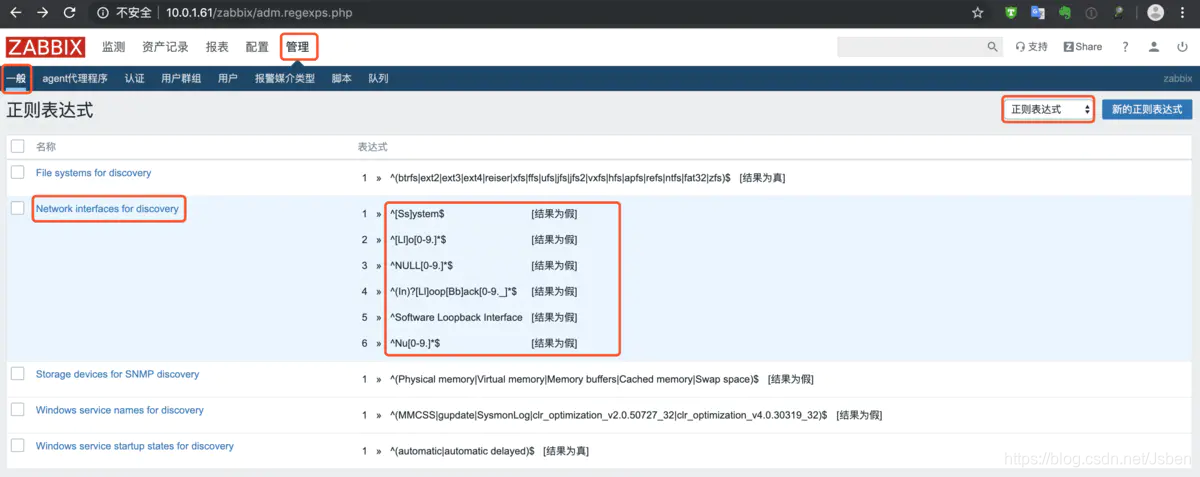Click the site info insecure warning icon
Image resolution: width=1200 pixels, height=477 pixels.
click(x=103, y=13)
